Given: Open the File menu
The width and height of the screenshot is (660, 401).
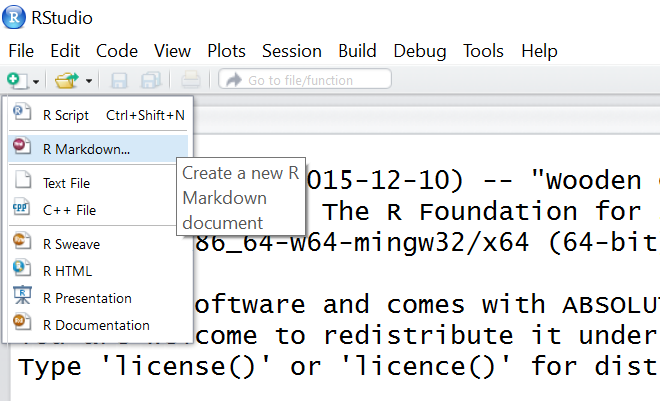Looking at the screenshot, I should click(x=21, y=51).
